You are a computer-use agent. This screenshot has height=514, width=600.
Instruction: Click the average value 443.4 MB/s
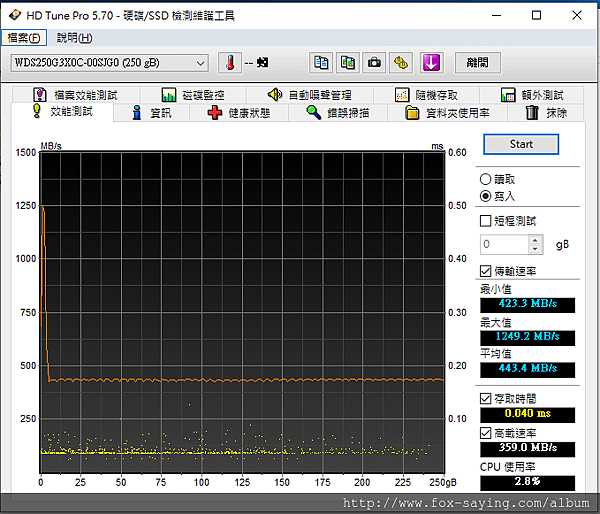[527, 370]
